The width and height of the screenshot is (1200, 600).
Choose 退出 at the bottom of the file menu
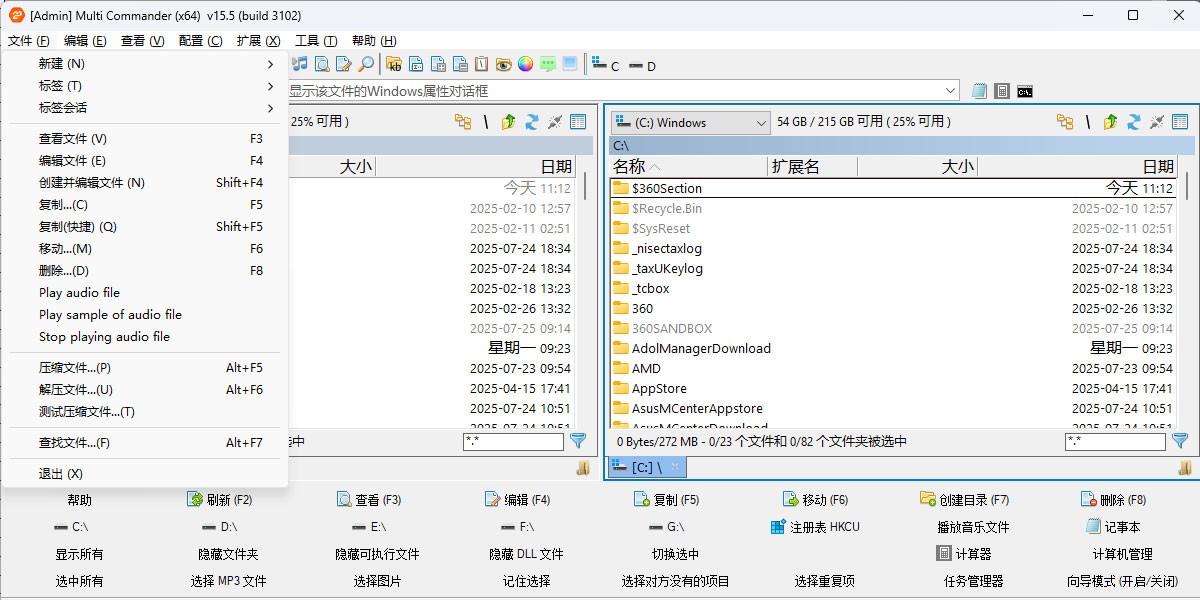60,474
